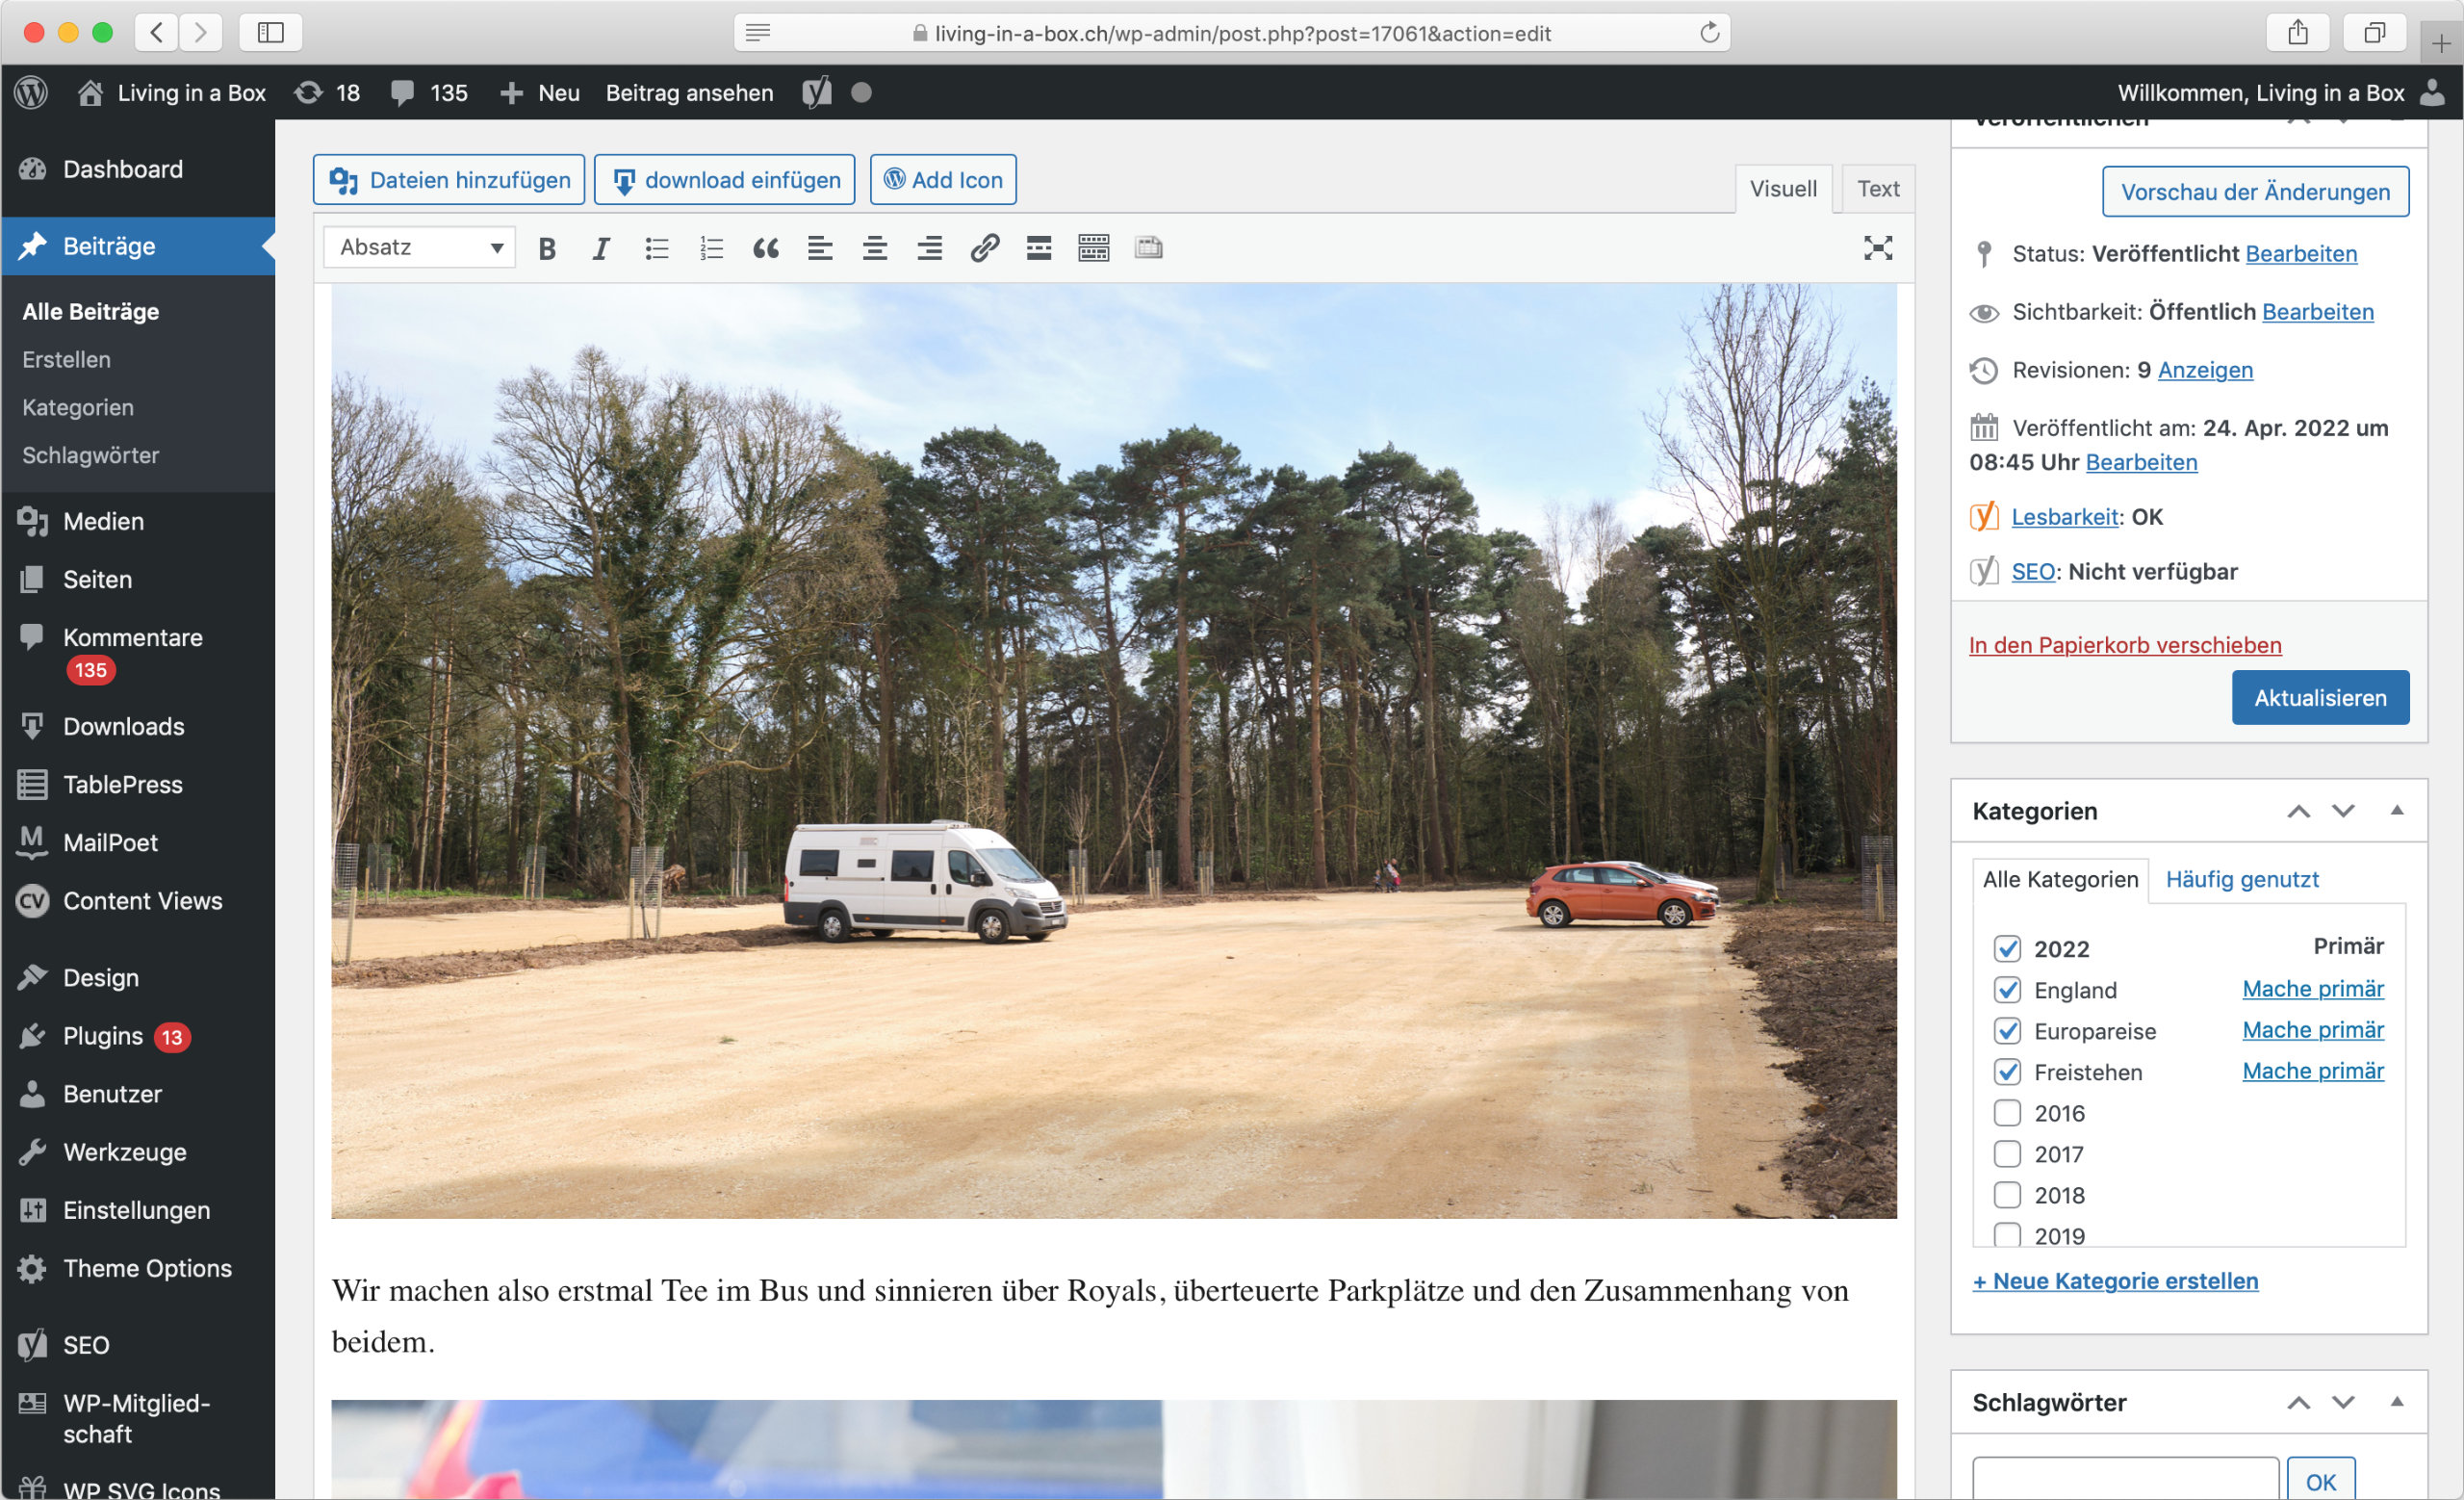Insert a blockquote

click(765, 248)
